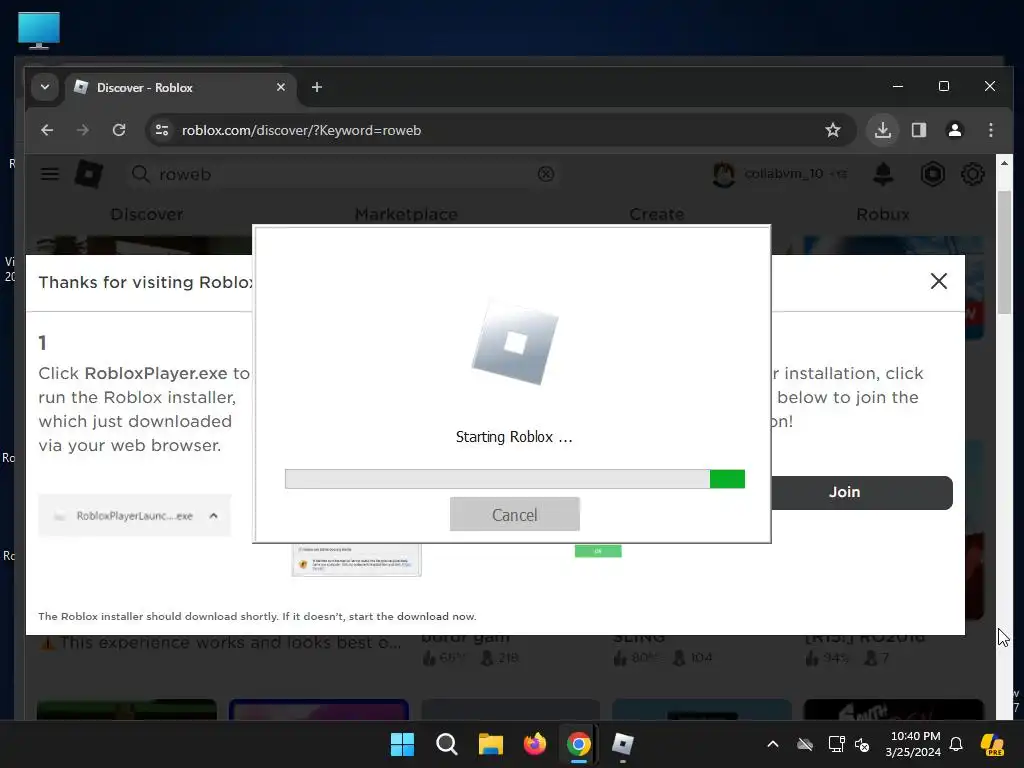
Task: Click the OneDrive cloud tray icon
Action: coord(805,744)
